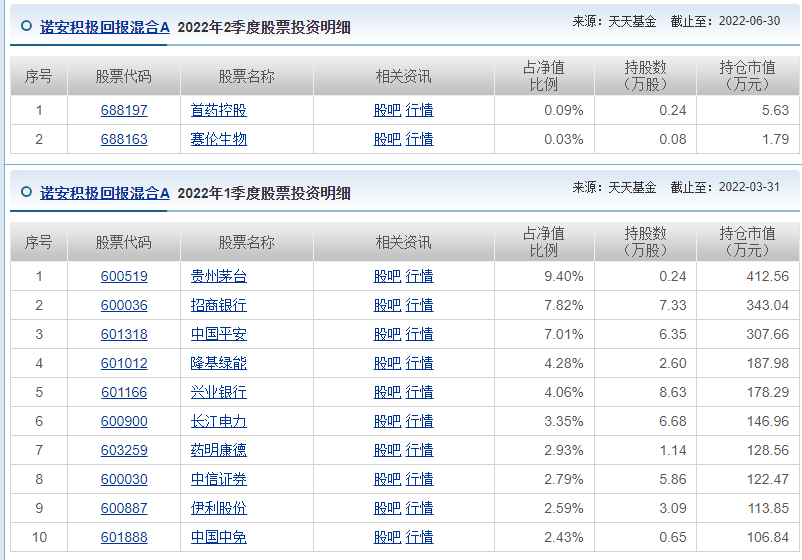802x560 pixels.
Task: Open stock code 601166 link
Action: (x=124, y=393)
